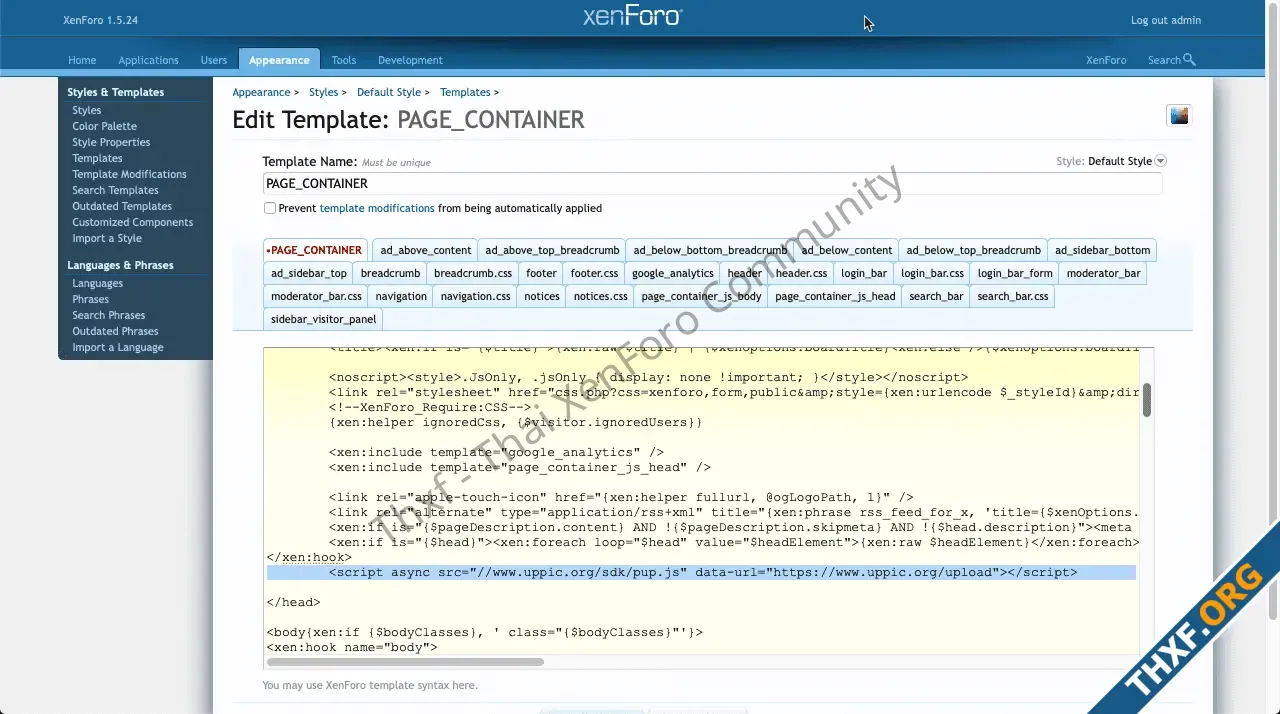1280x714 pixels.
Task: Open the search_bar.css template tab
Action: pos(1013,296)
